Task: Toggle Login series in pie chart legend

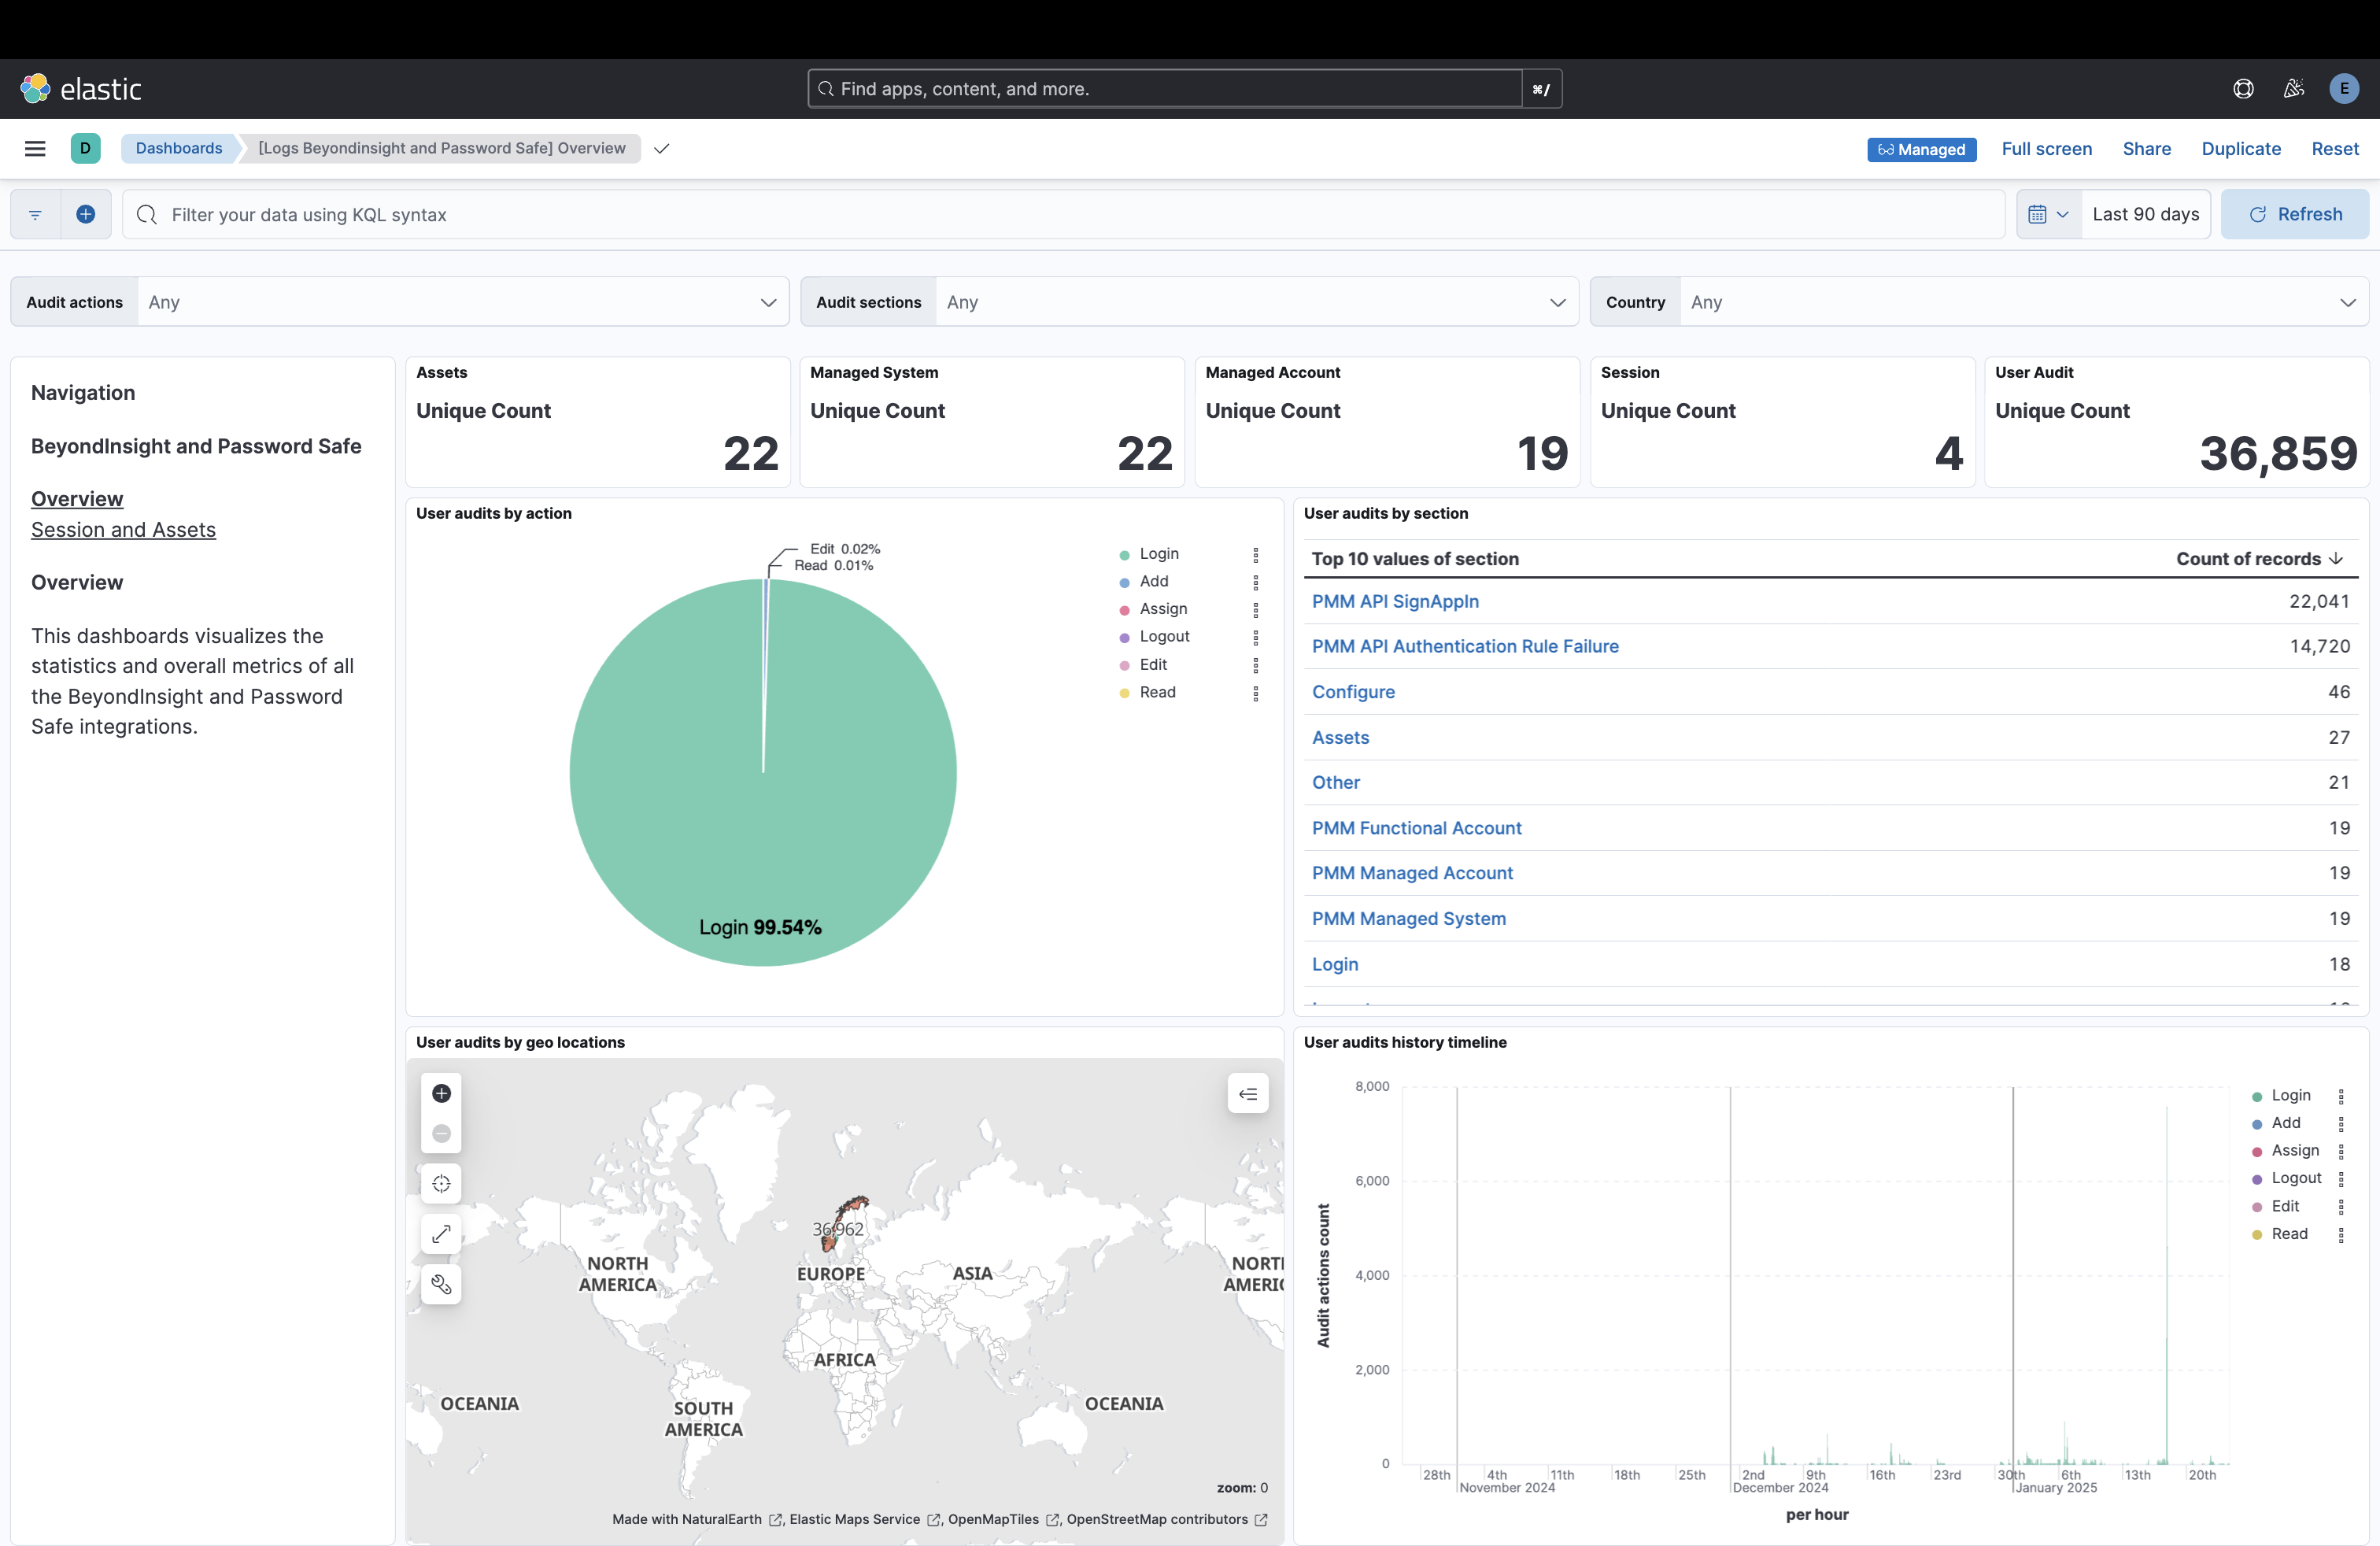Action: [x=1159, y=554]
